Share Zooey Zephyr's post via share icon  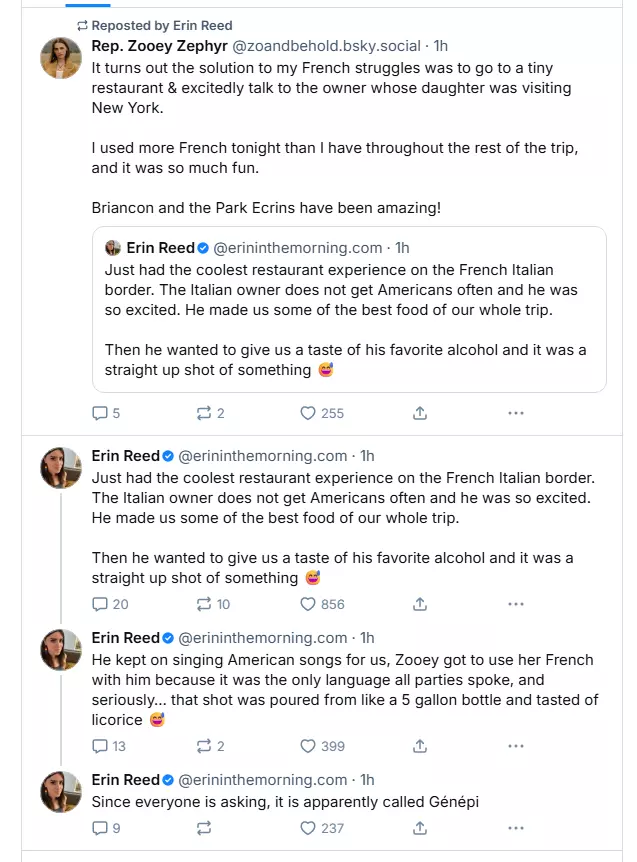pyautogui.click(x=421, y=413)
